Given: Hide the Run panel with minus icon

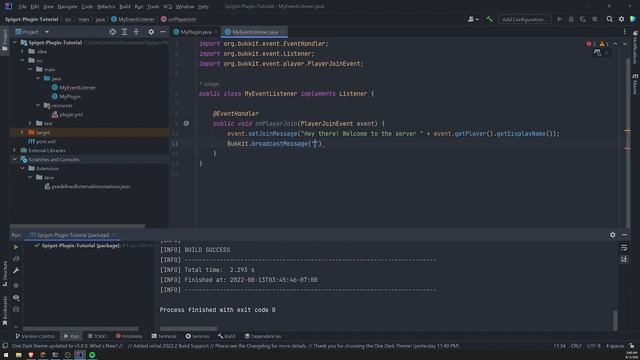Looking at the screenshot, I should pos(624,235).
